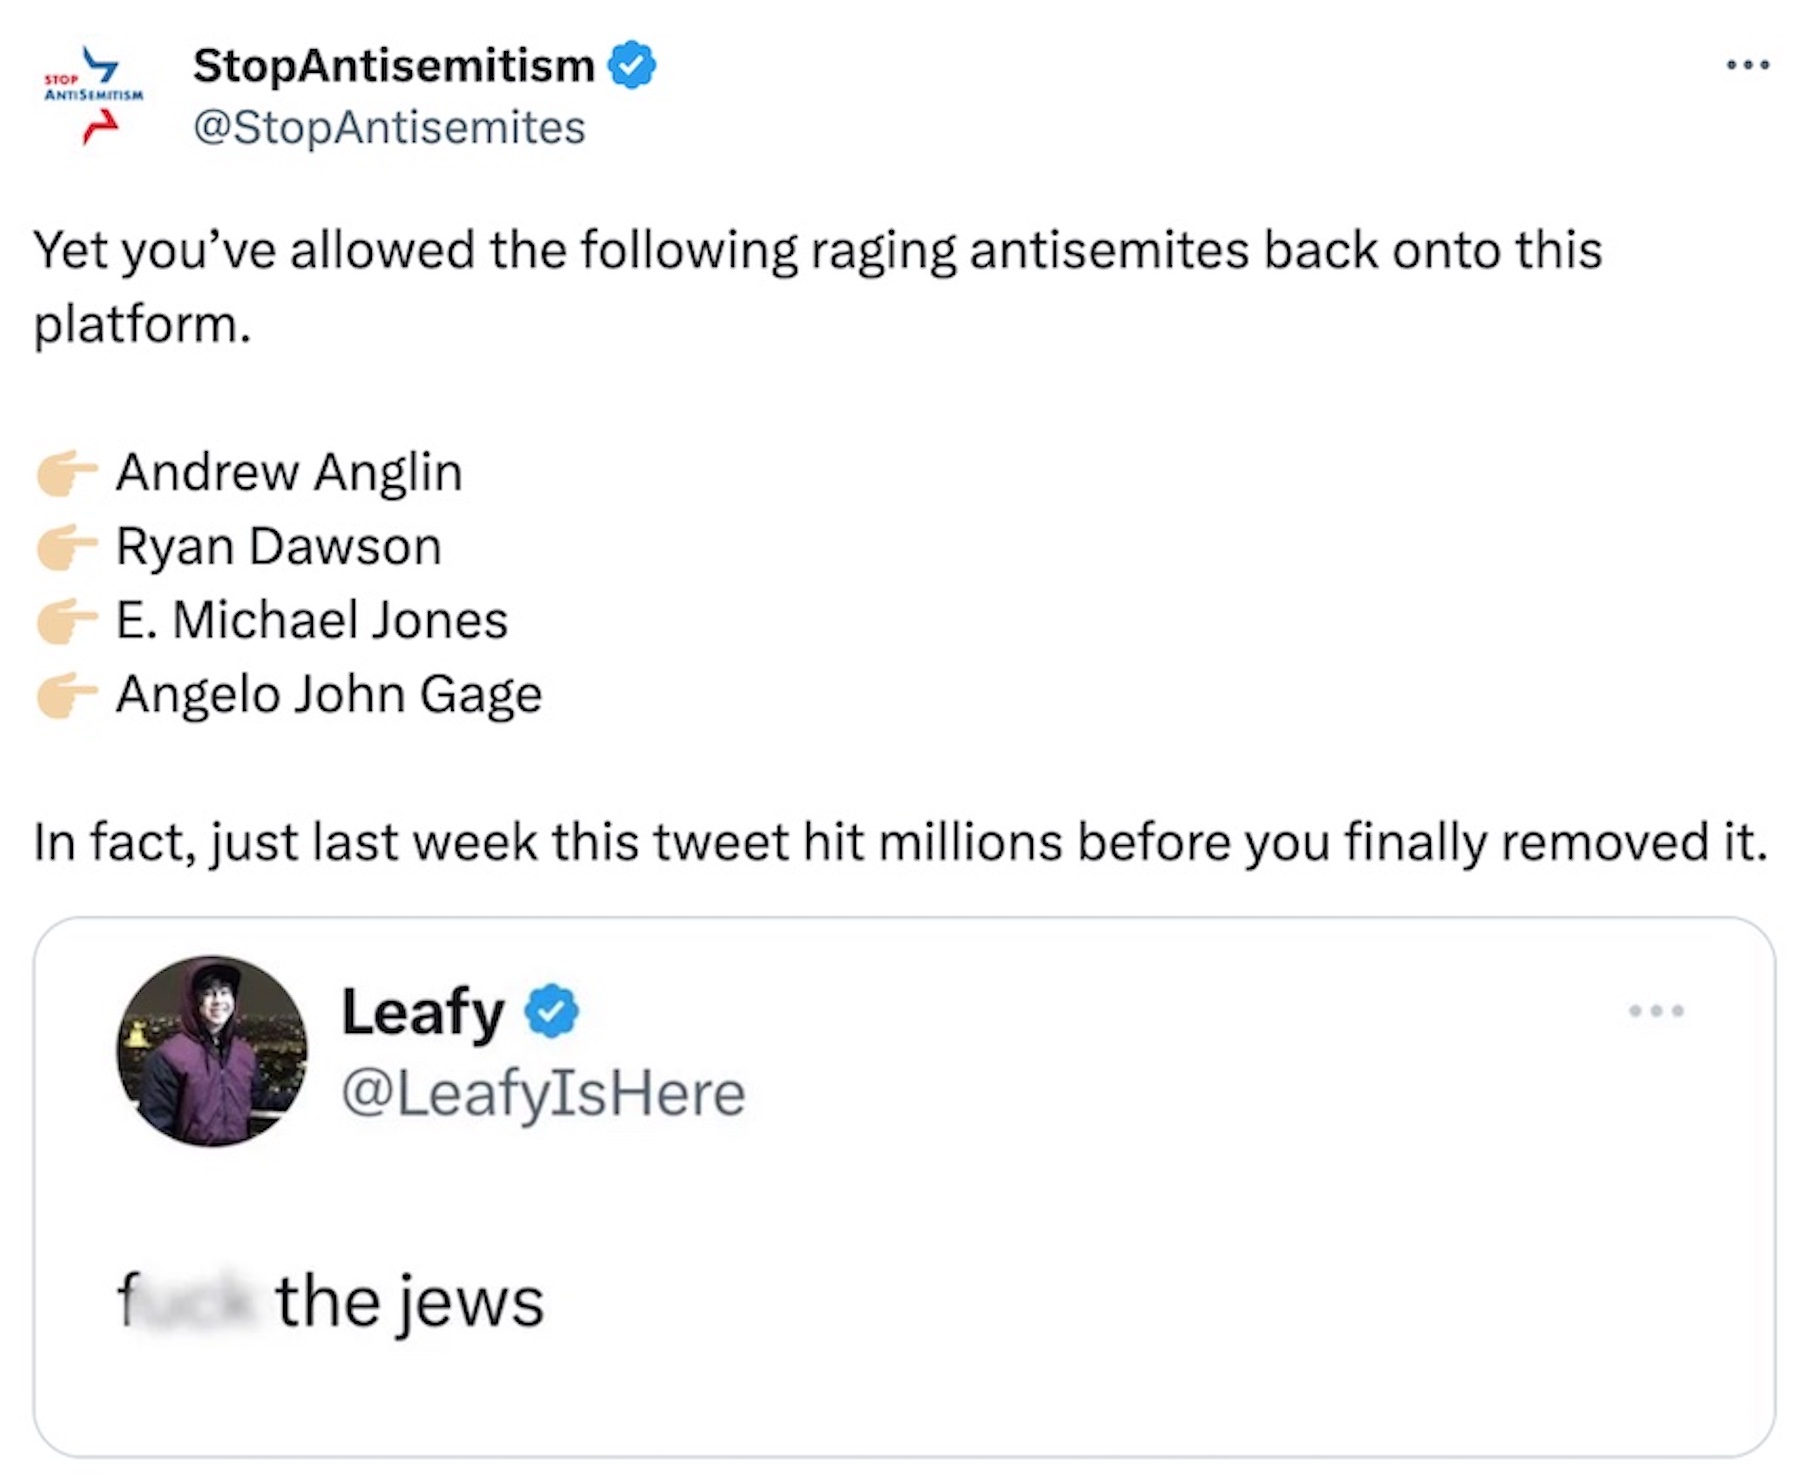Click the StopAntisemitism display name
The height and width of the screenshot is (1474, 1800).
pos(394,66)
